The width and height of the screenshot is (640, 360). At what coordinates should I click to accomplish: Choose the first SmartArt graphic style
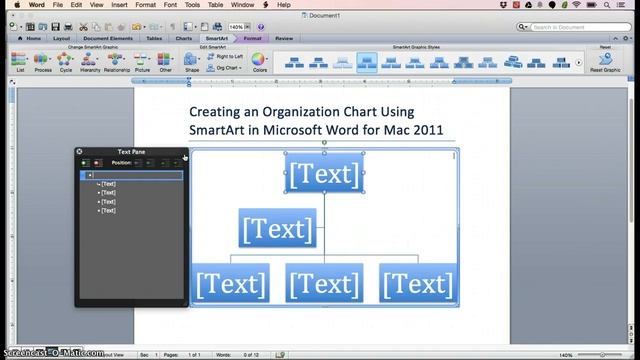tap(294, 63)
